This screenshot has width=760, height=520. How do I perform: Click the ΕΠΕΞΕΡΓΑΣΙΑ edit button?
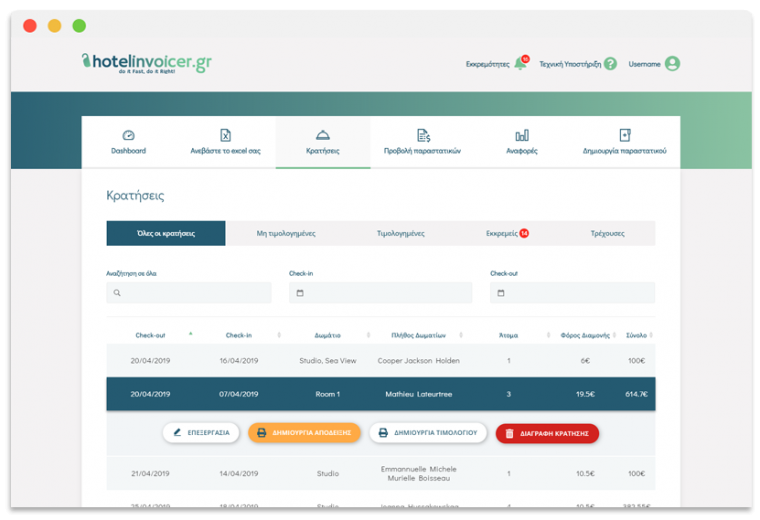coord(201,433)
